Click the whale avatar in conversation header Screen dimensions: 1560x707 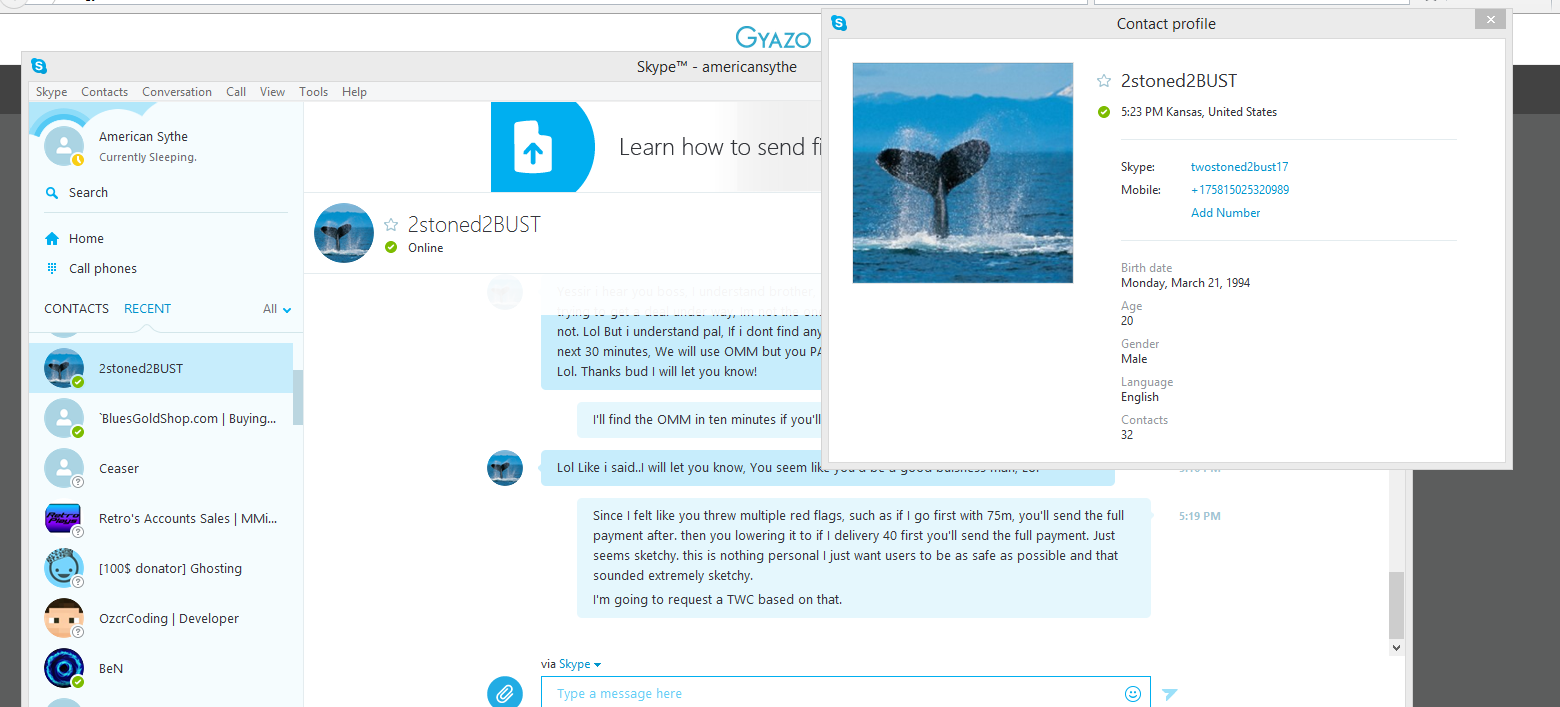click(344, 233)
